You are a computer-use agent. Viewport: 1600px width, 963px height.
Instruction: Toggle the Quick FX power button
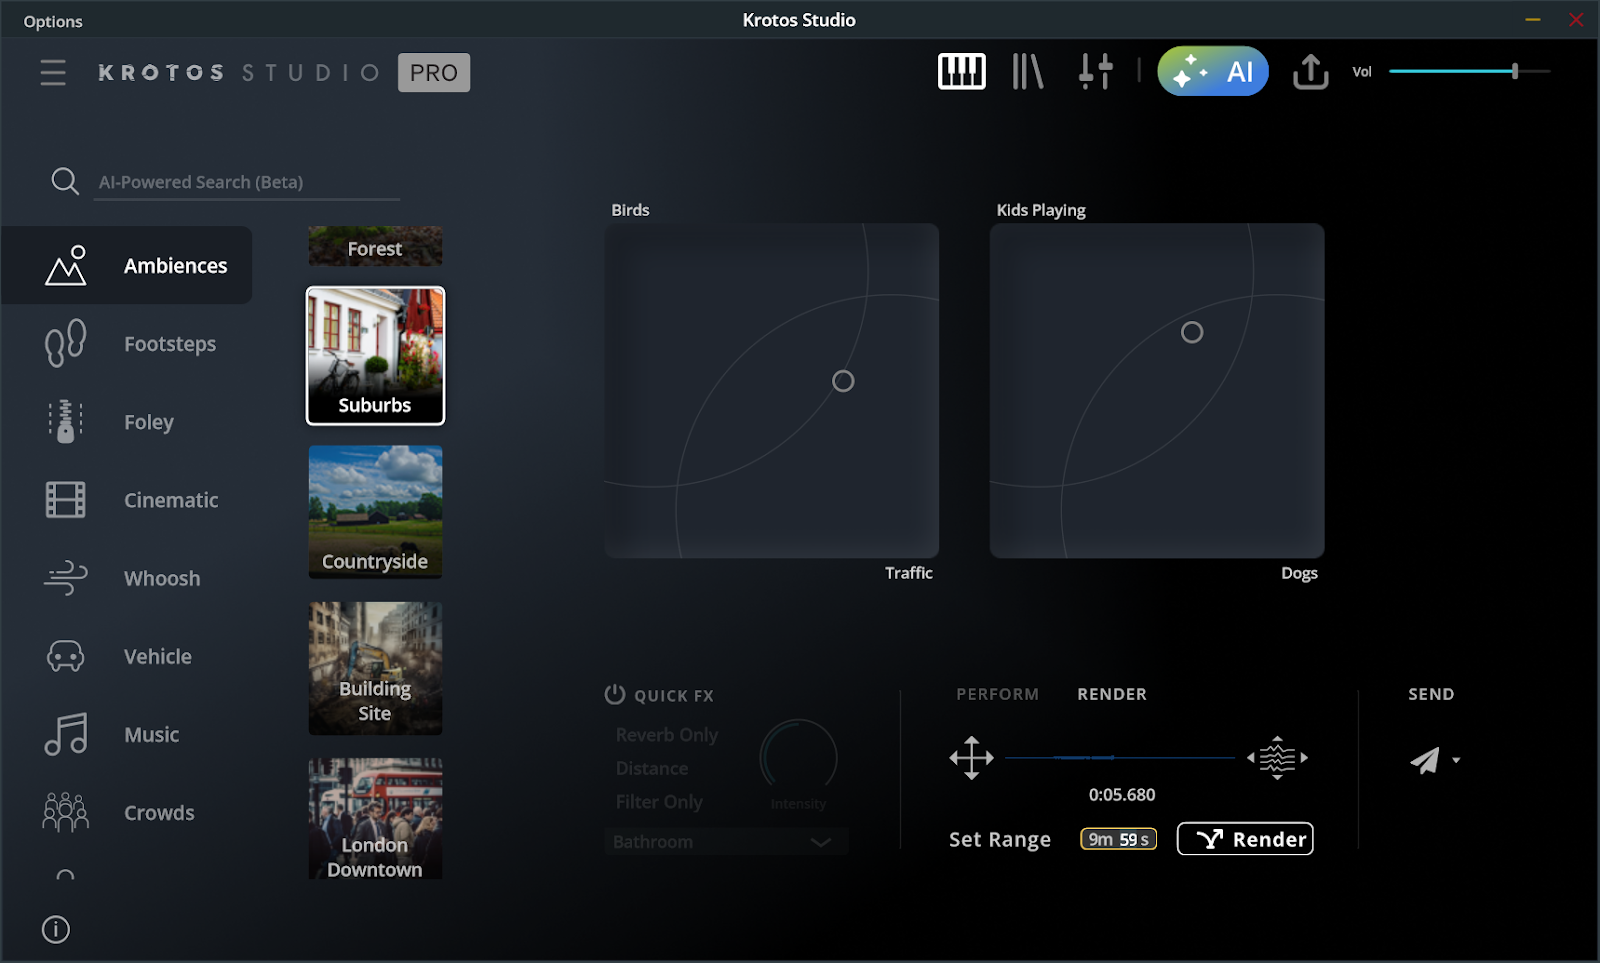tap(615, 694)
